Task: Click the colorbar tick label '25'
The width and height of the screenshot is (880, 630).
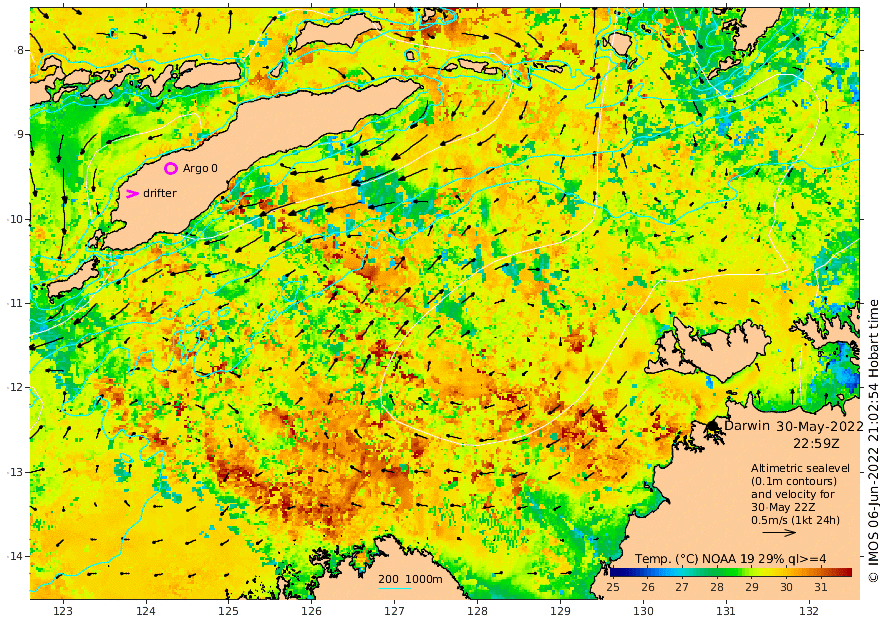Action: point(613,587)
